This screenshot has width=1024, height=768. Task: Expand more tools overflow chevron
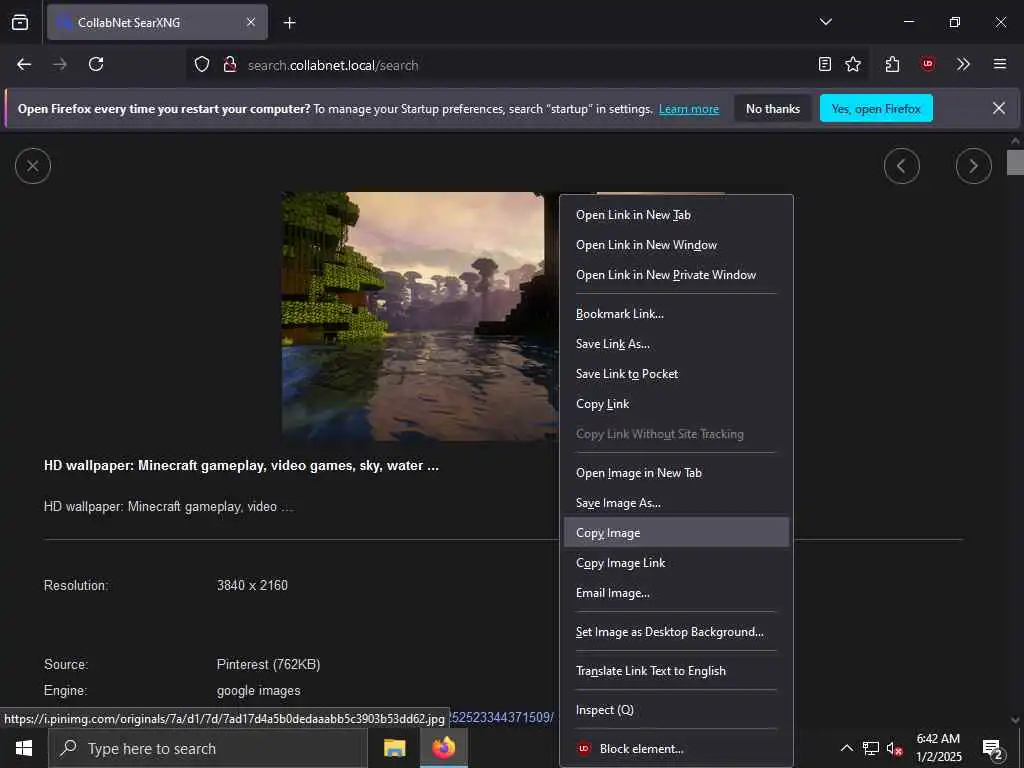pos(963,64)
